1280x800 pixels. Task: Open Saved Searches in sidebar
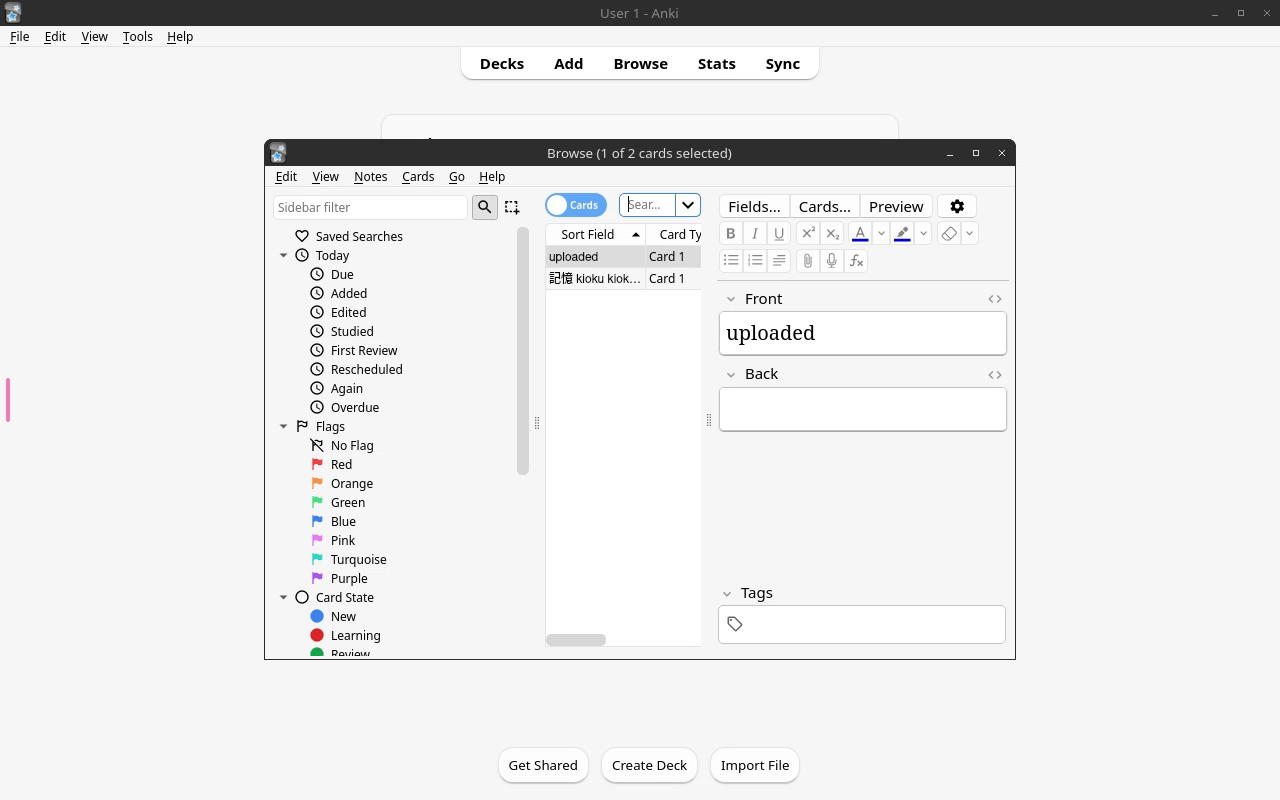pyautogui.click(x=359, y=236)
